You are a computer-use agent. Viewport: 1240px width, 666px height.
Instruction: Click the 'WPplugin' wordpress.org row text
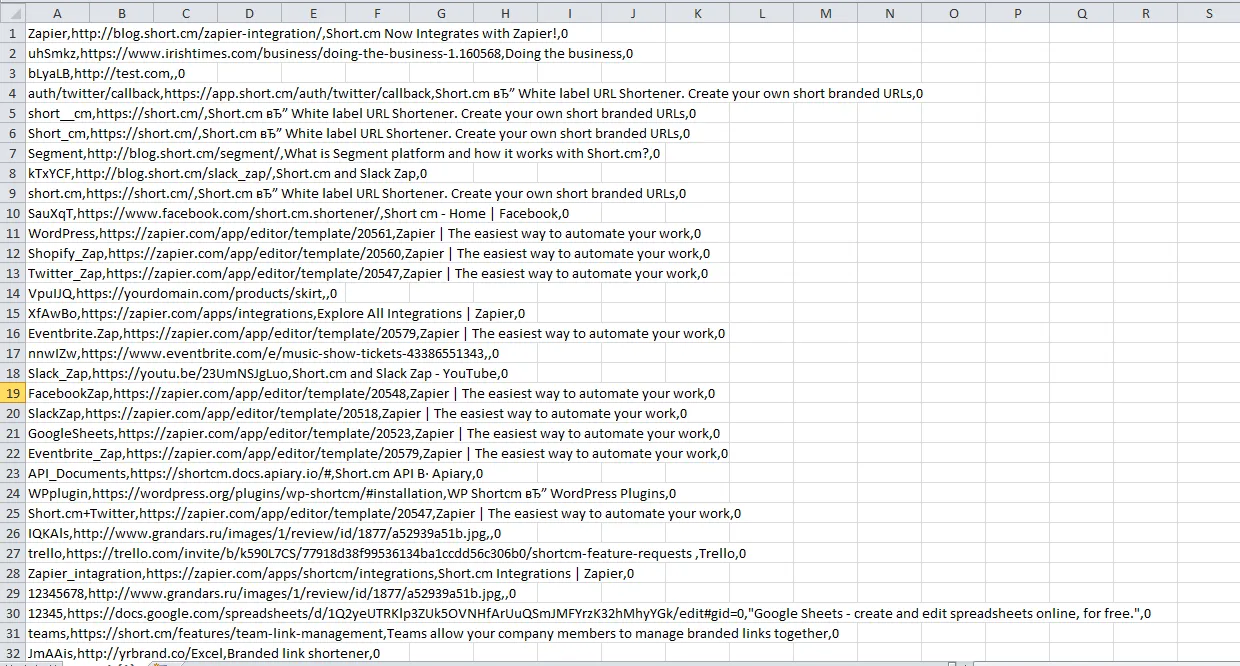coord(352,493)
